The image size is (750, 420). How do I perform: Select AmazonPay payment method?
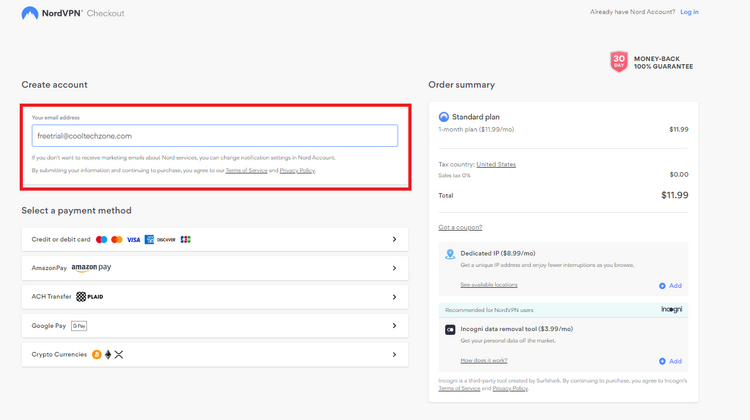[215, 268]
